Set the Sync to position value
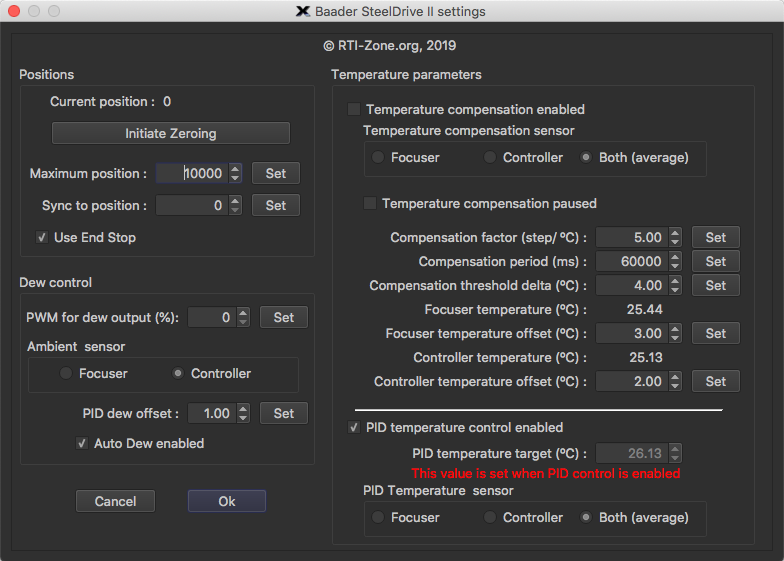 pos(276,206)
